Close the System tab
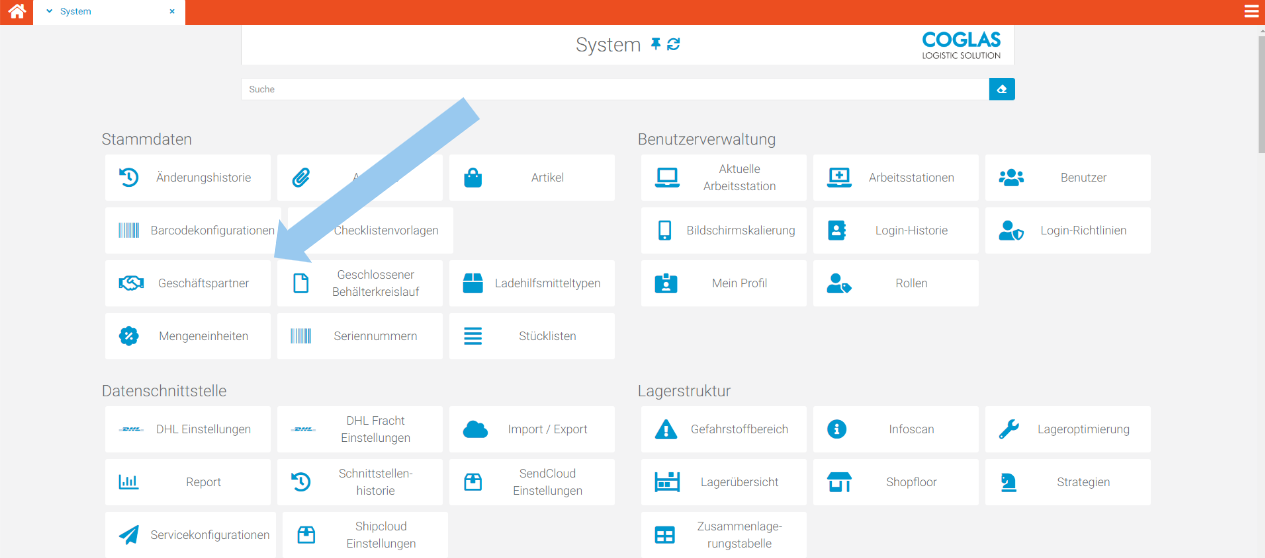The height and width of the screenshot is (558, 1265). click(x=172, y=12)
